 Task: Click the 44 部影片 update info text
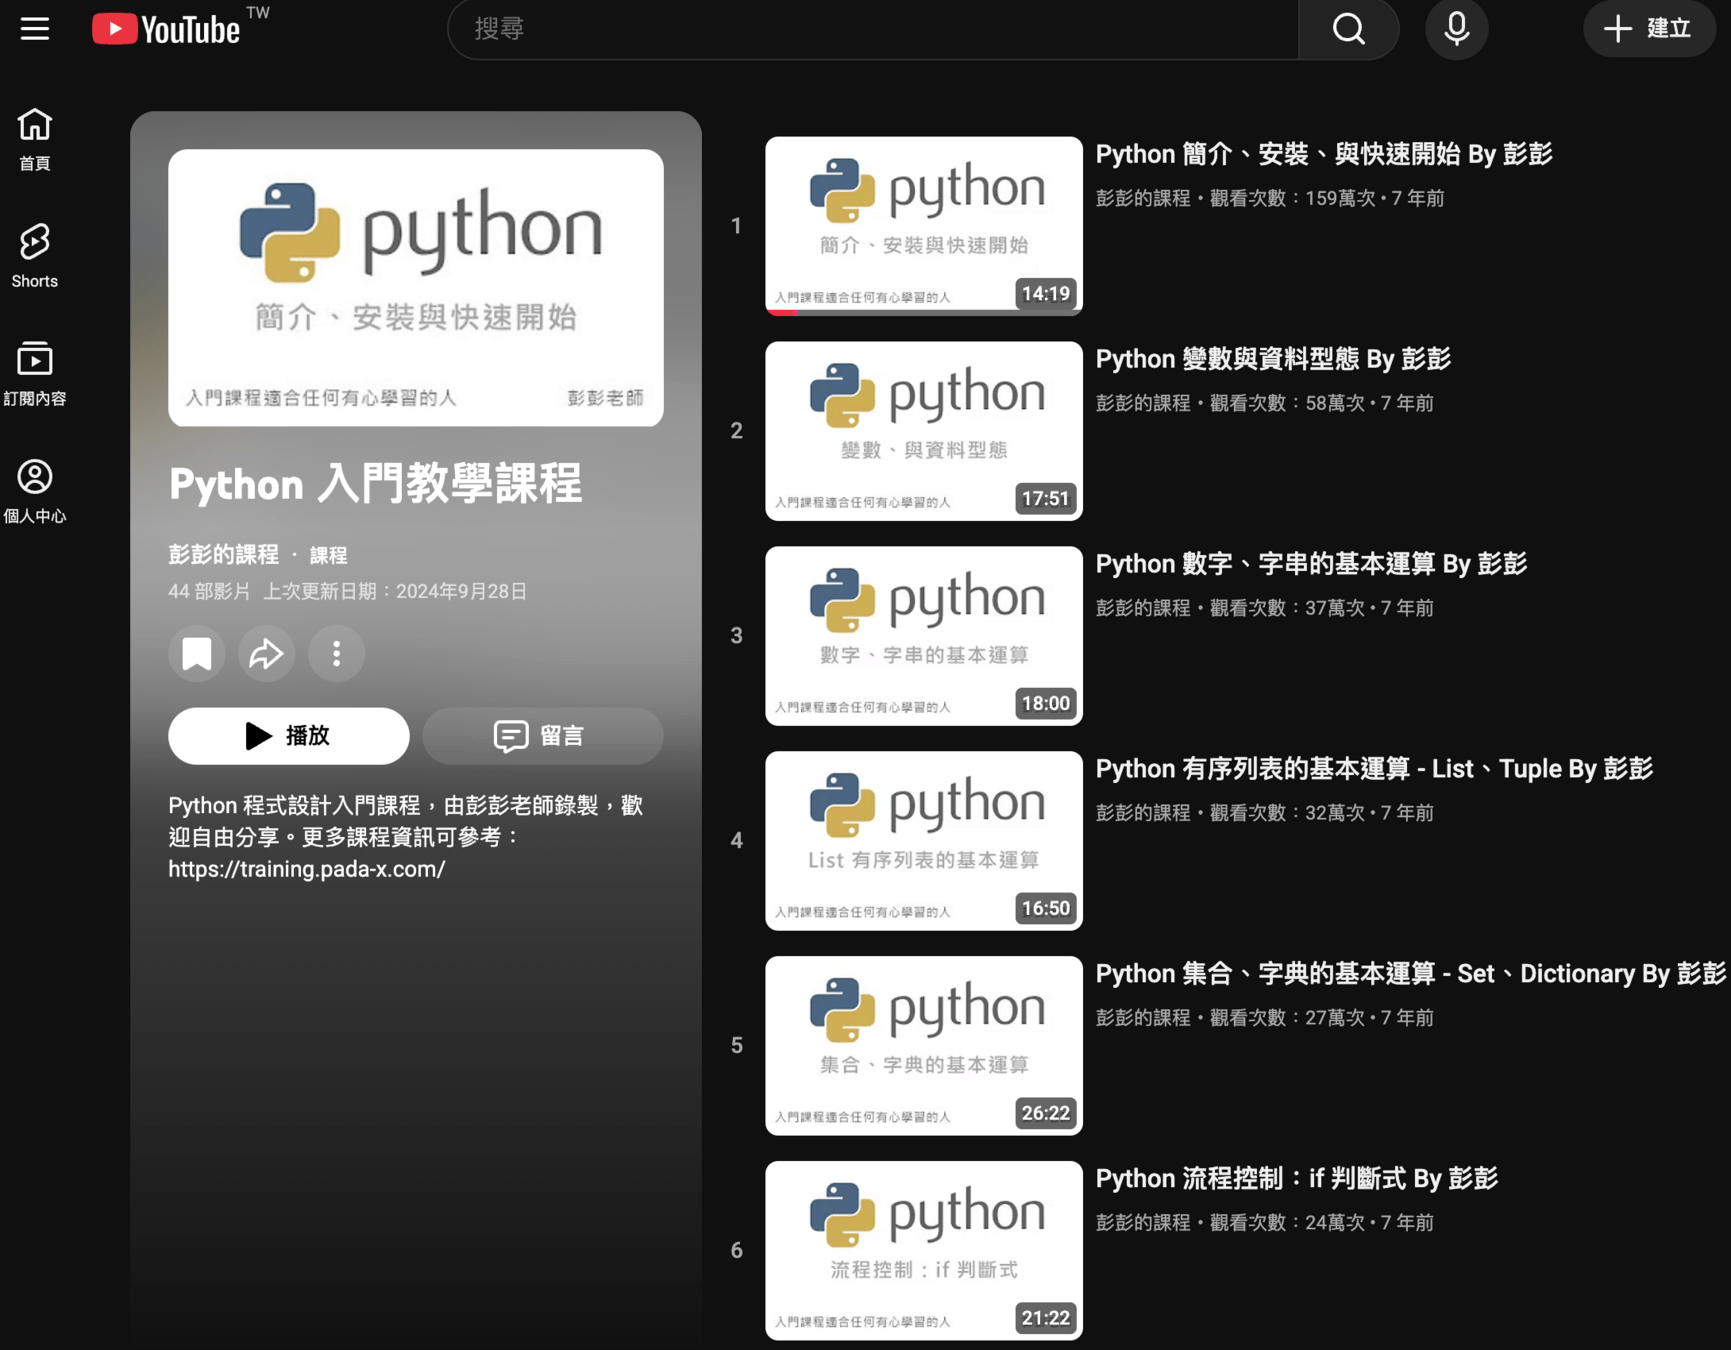tap(348, 591)
